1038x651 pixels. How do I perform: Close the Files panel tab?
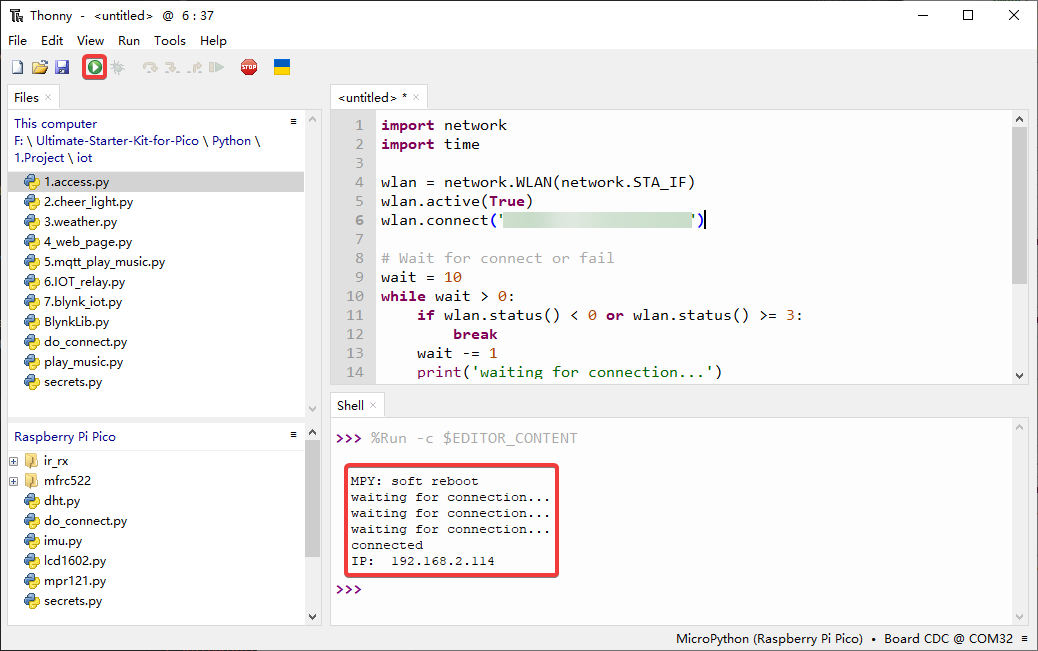click(x=48, y=97)
